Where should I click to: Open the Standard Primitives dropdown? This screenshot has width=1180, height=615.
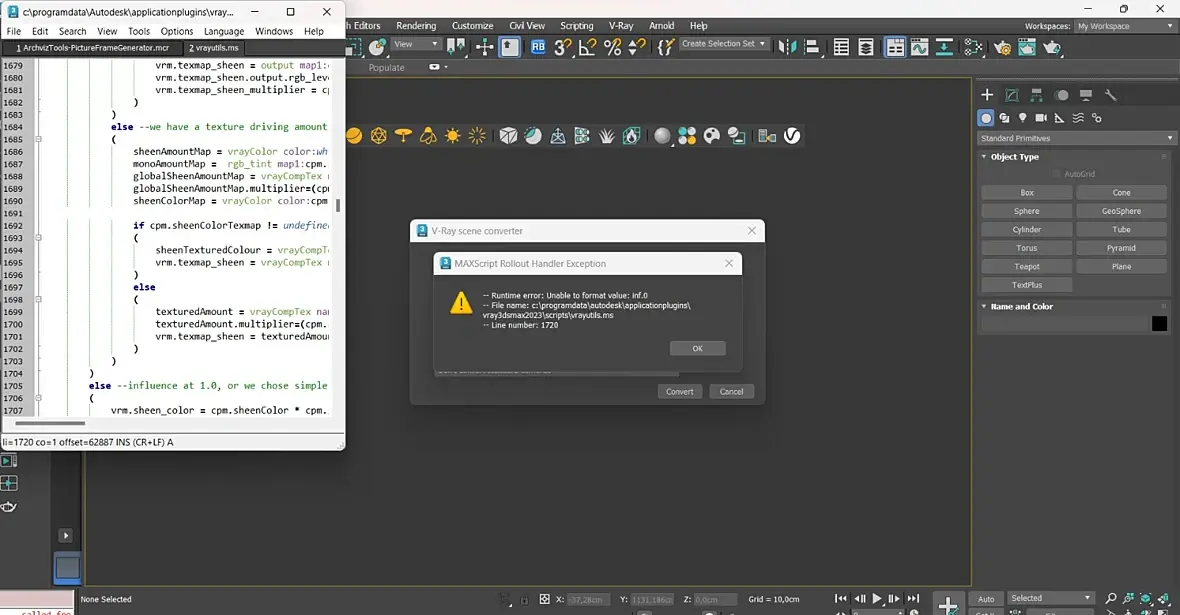(x=1075, y=138)
